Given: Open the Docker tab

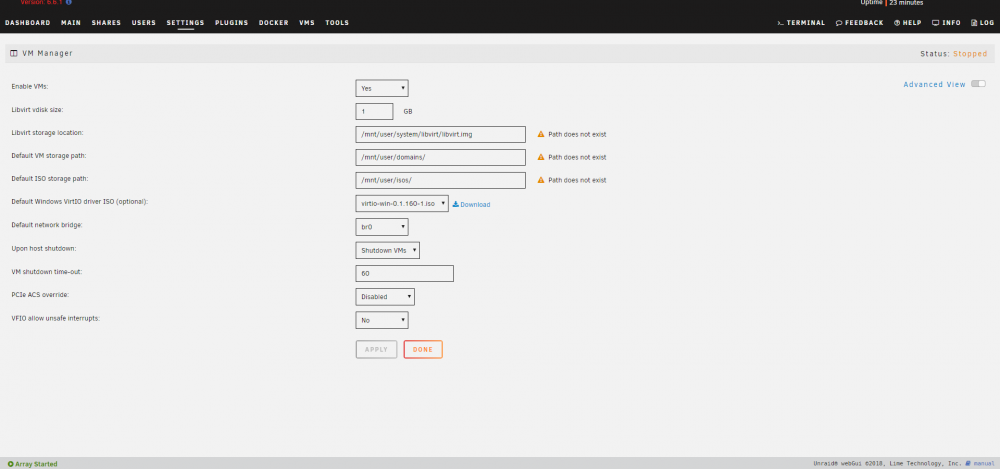Looking at the screenshot, I should pos(274,23).
